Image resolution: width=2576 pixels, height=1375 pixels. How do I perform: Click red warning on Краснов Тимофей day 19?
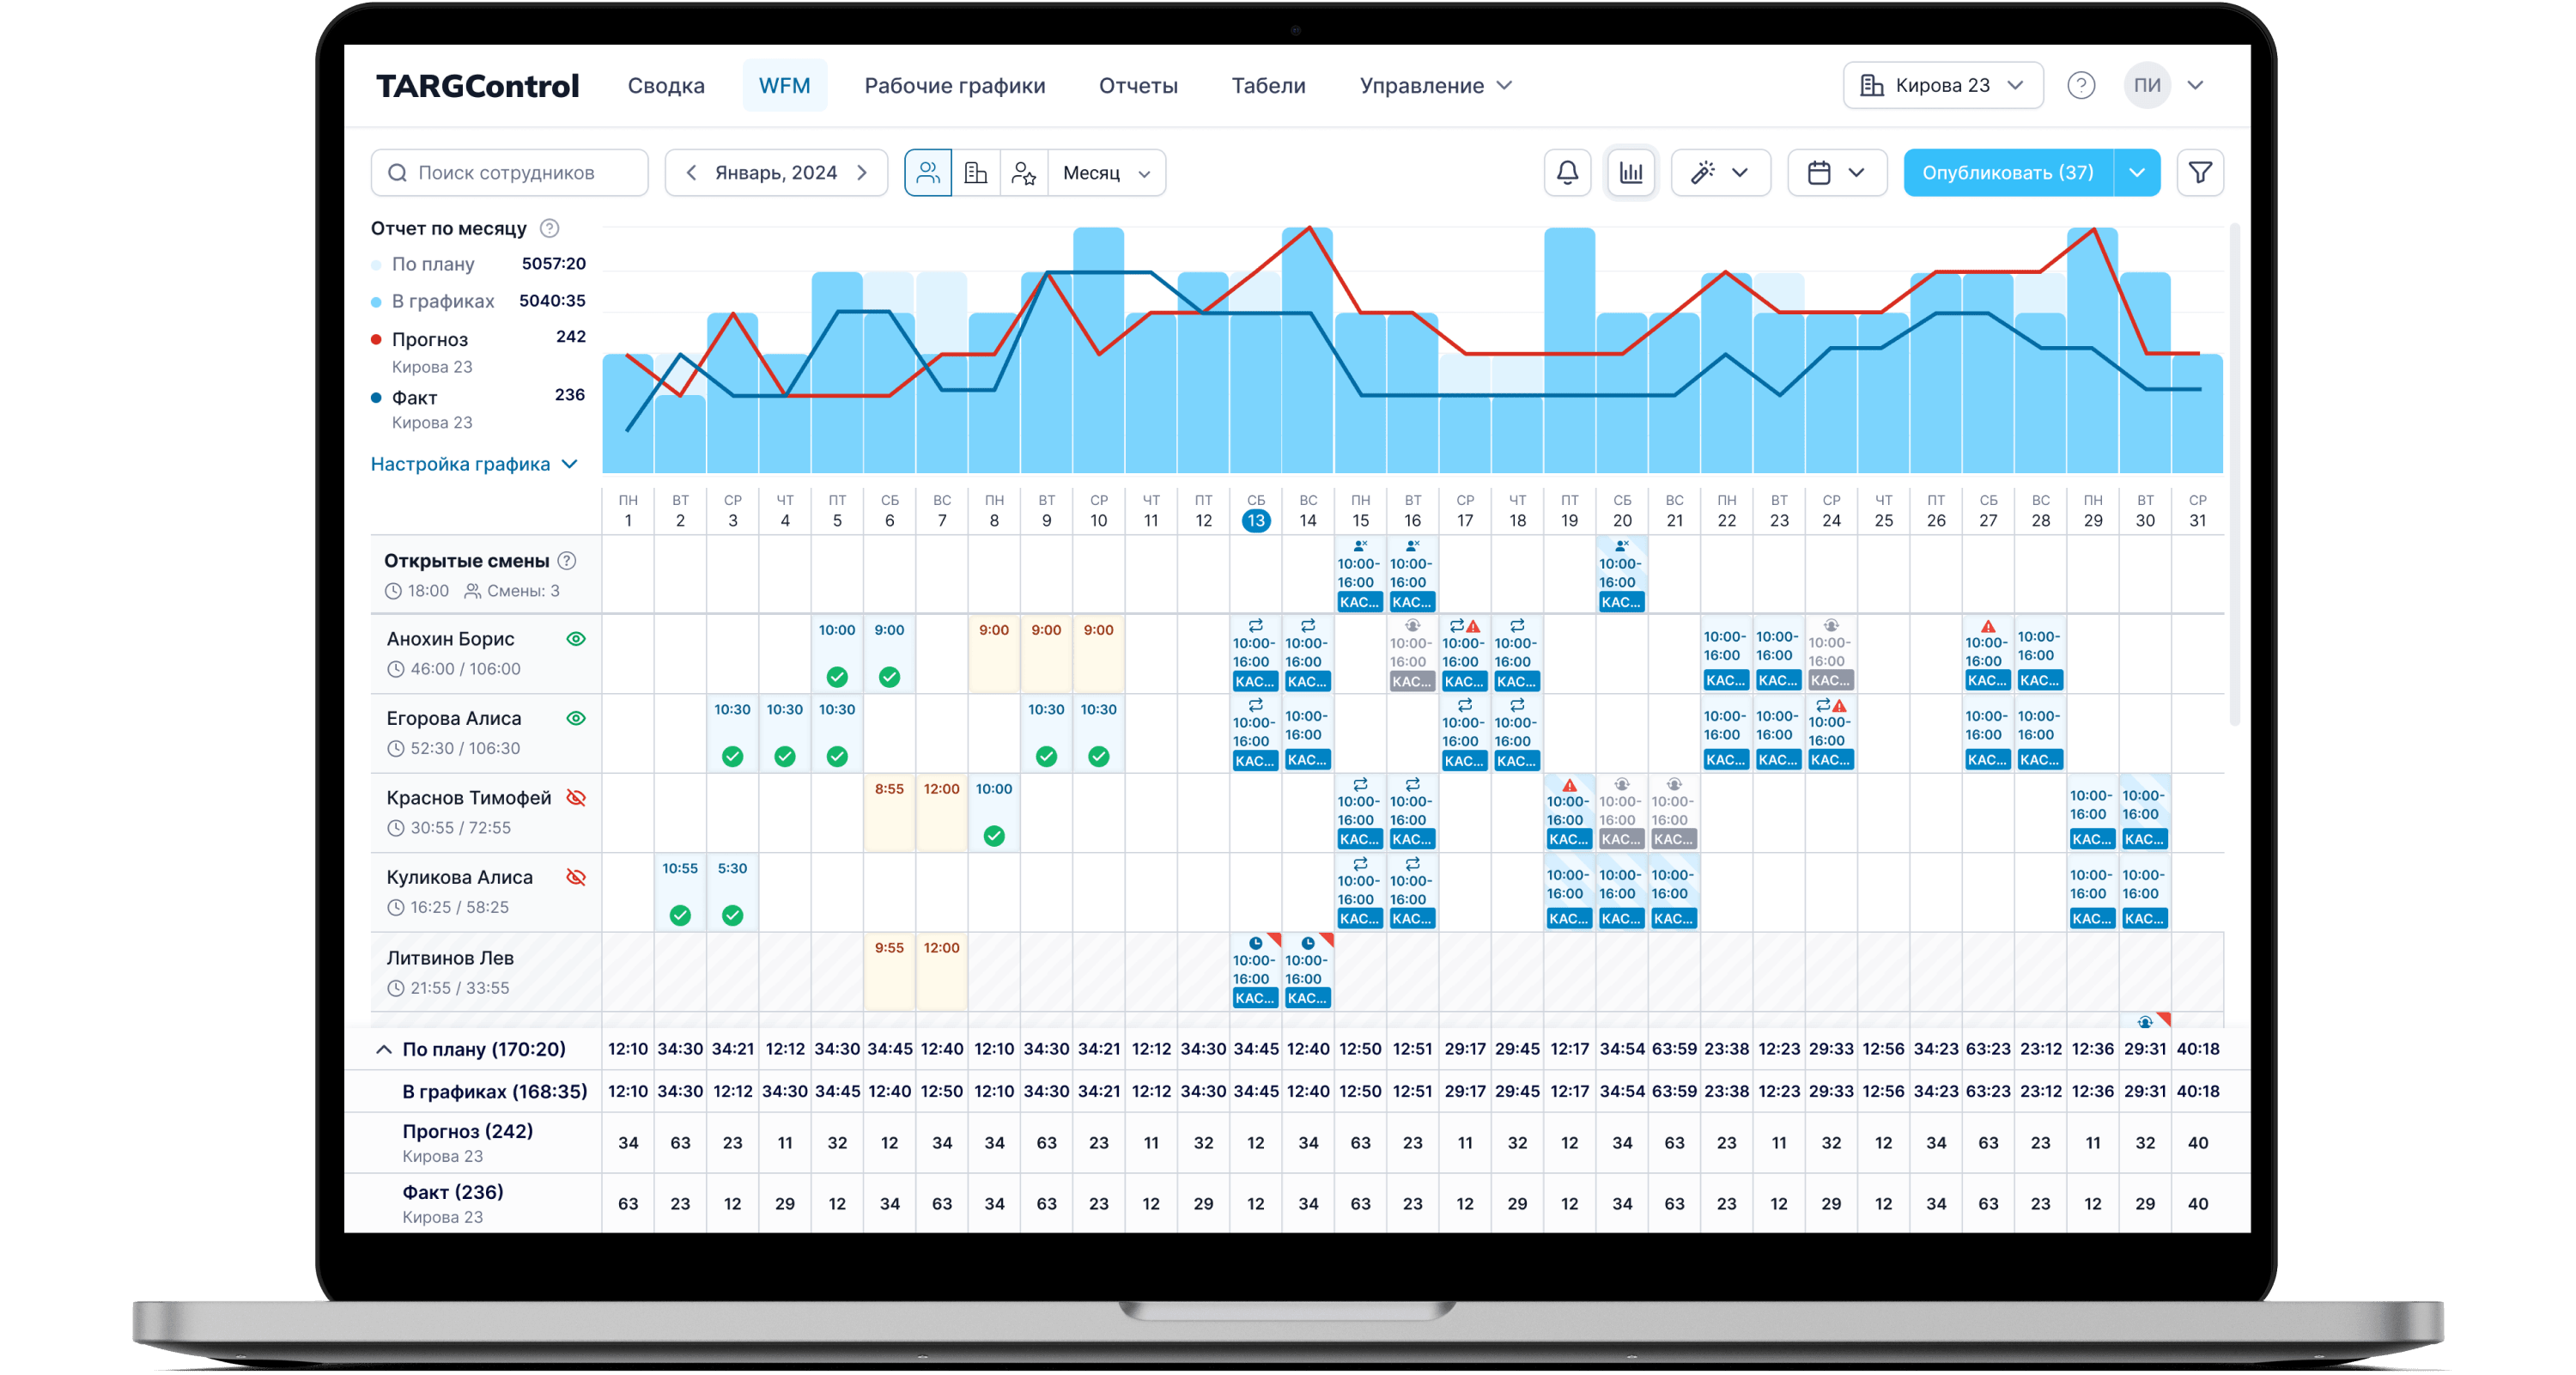coord(1570,785)
